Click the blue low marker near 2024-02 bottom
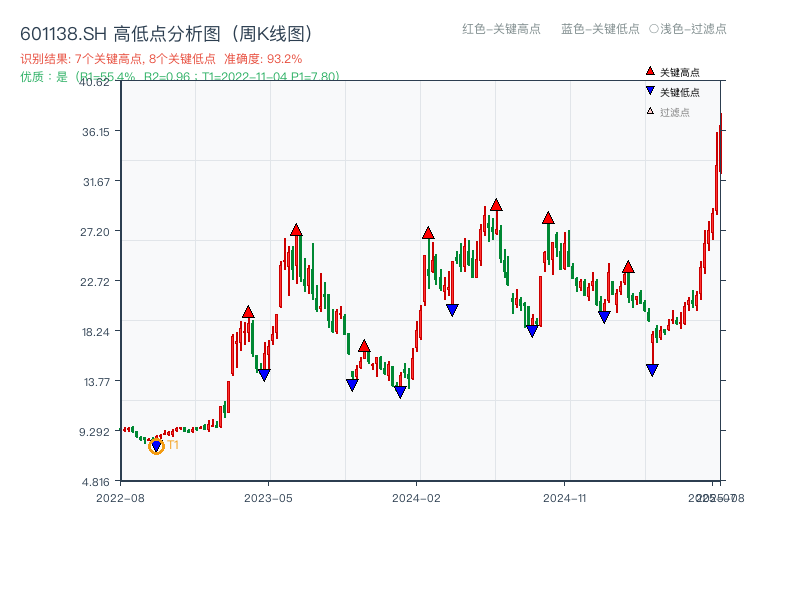 (x=400, y=392)
